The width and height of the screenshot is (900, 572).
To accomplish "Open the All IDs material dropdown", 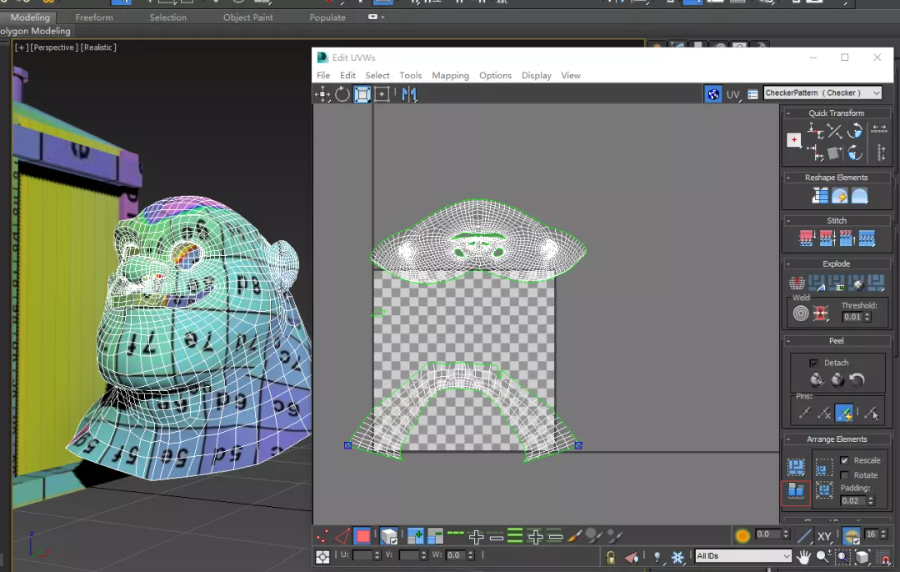I will (742, 556).
